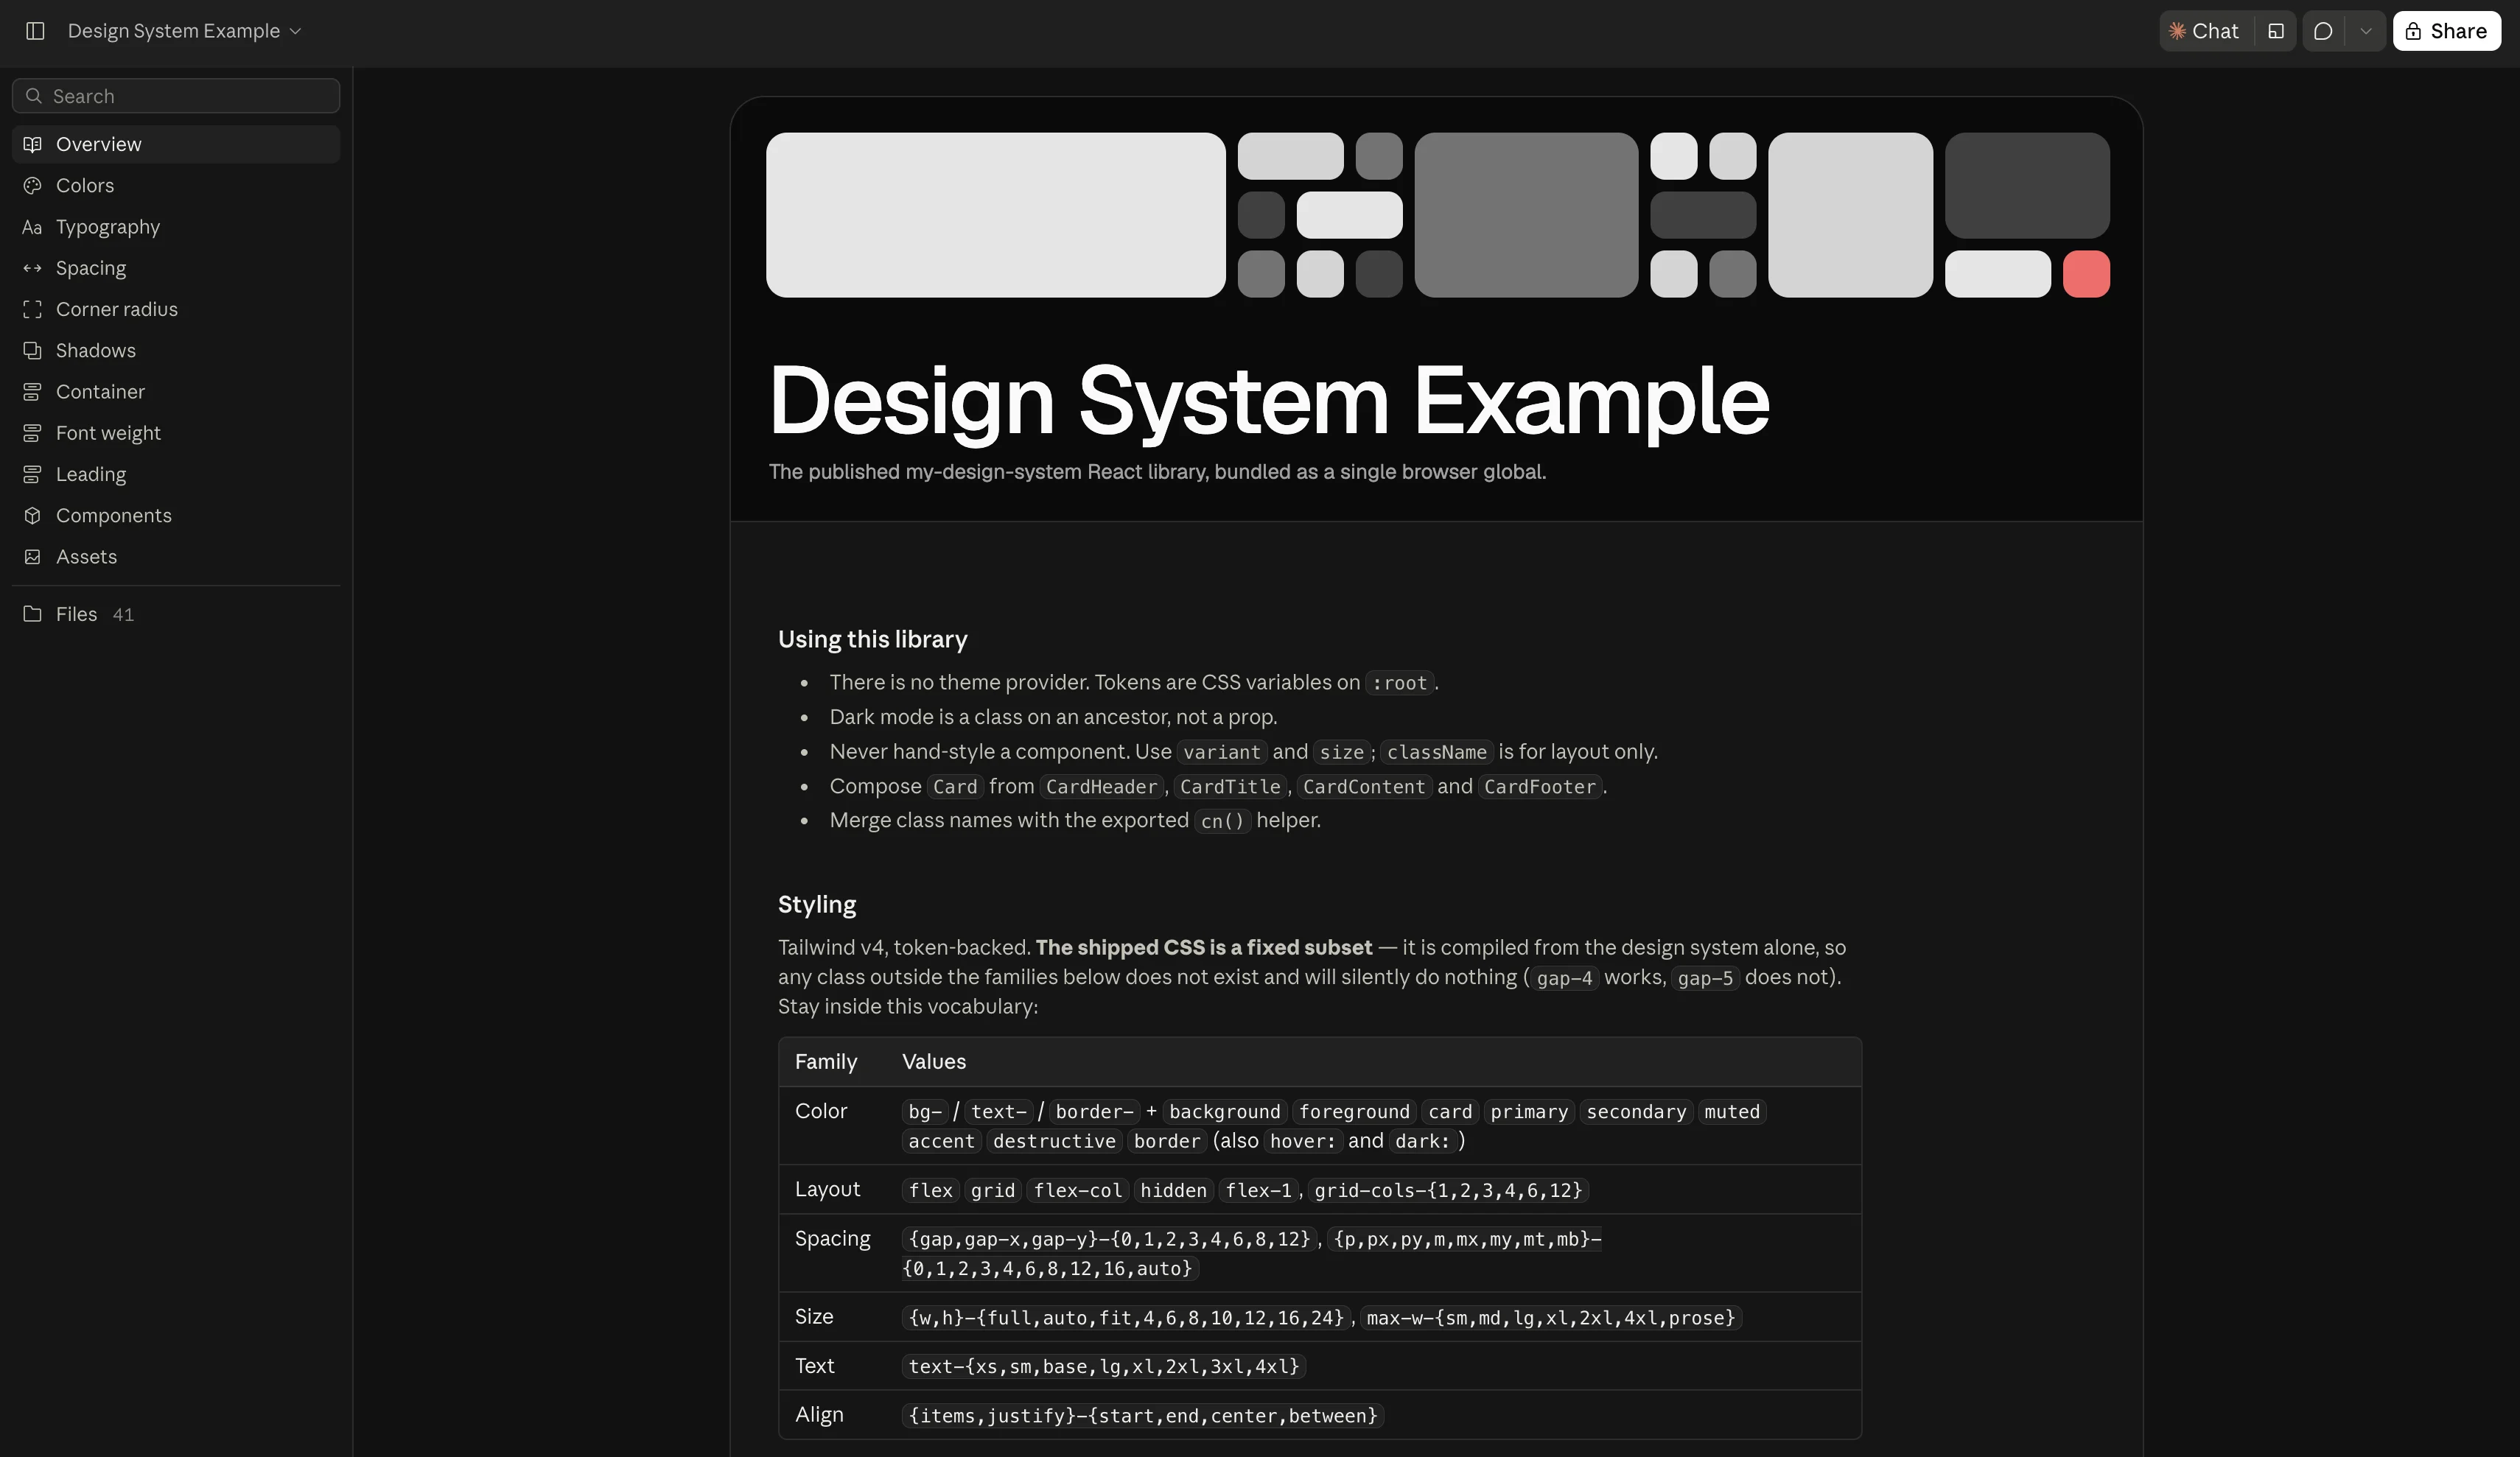Screen dimensions: 2520x1457
Task: Open the Colors palette icon
Action: [33, 186]
